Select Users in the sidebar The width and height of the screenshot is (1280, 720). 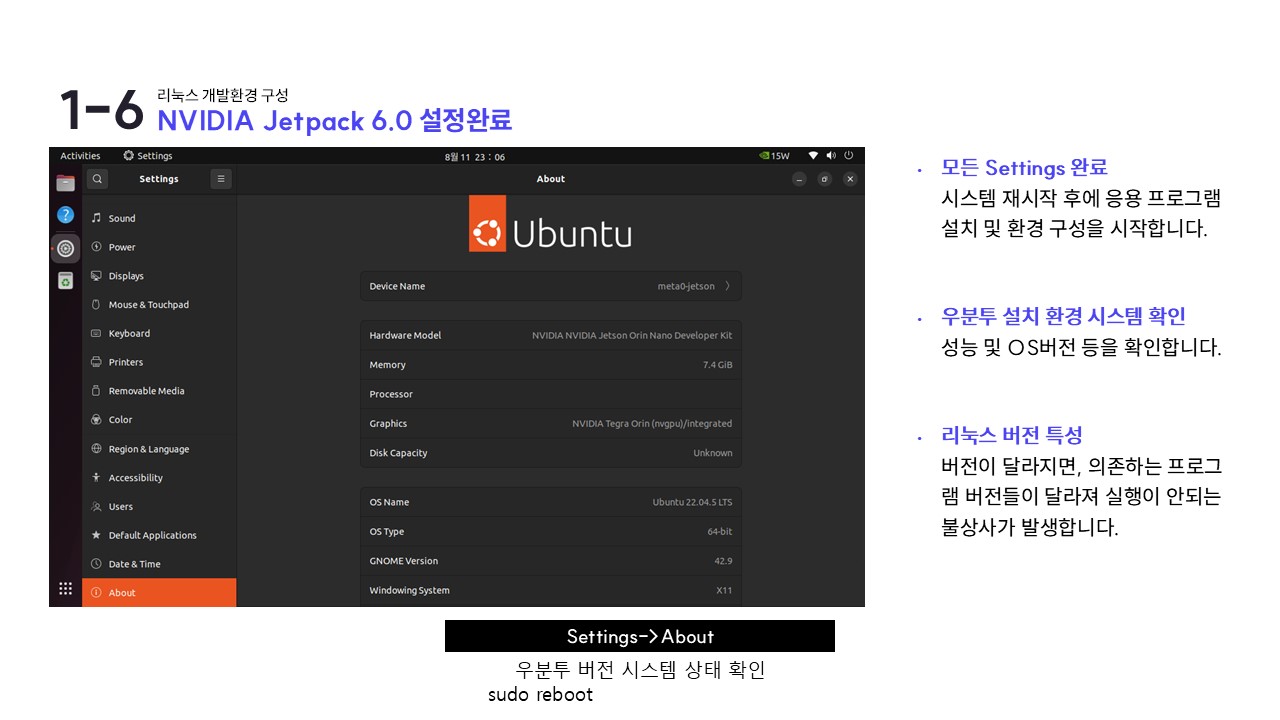(160, 507)
